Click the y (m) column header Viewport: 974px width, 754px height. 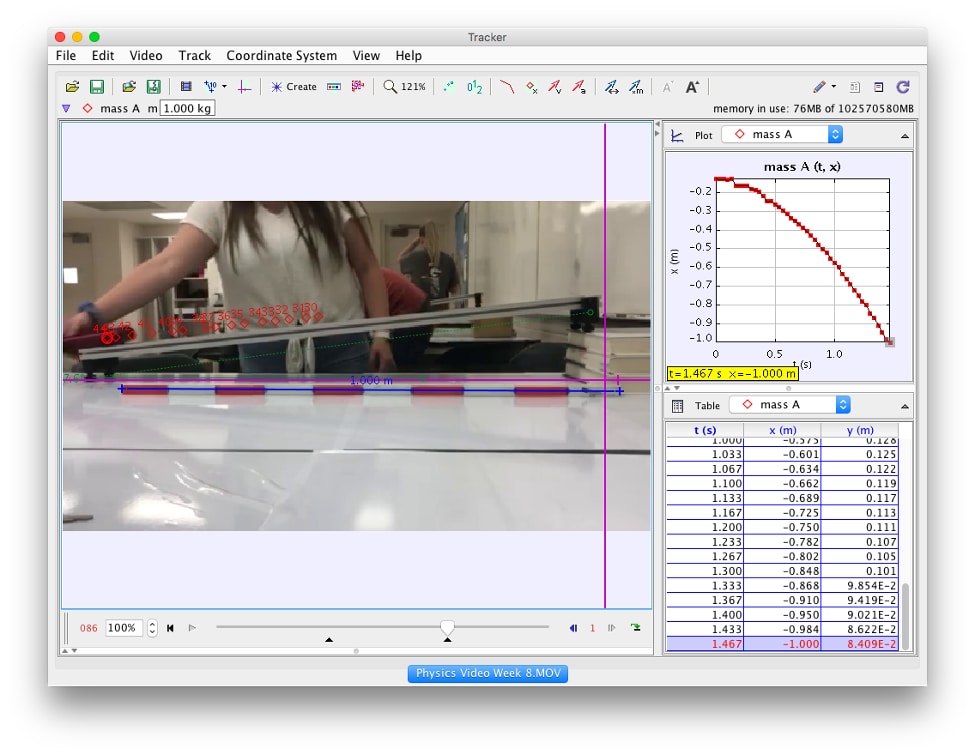click(860, 430)
